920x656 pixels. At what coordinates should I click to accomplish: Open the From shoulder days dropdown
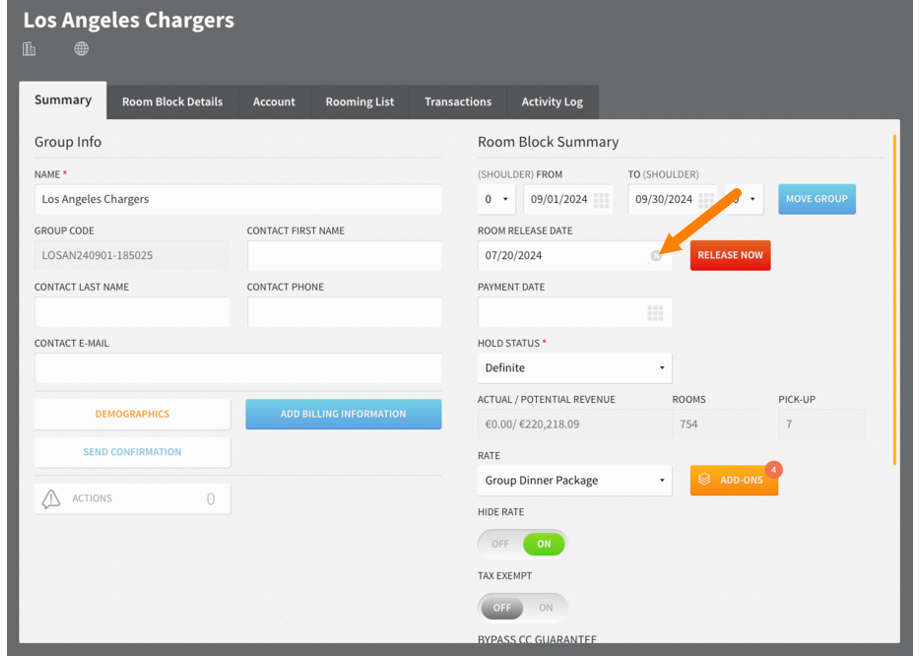click(x=496, y=199)
